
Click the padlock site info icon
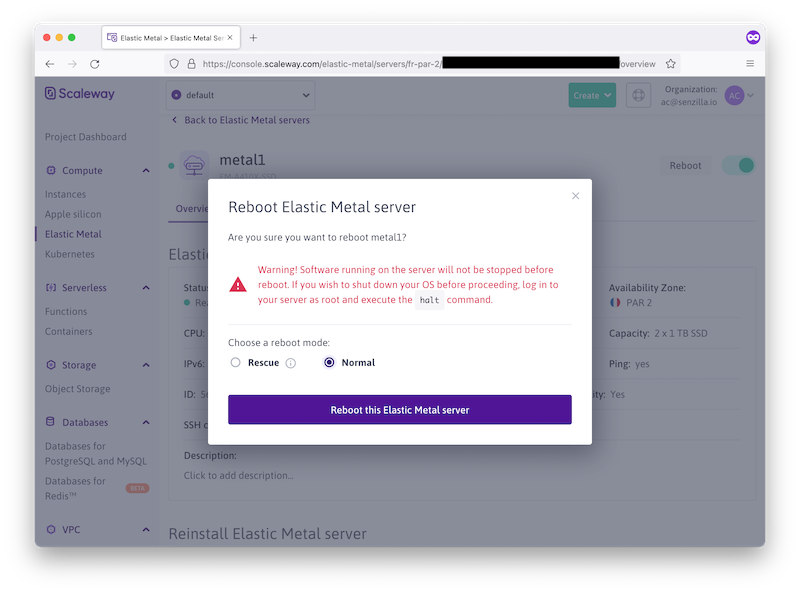(x=191, y=64)
